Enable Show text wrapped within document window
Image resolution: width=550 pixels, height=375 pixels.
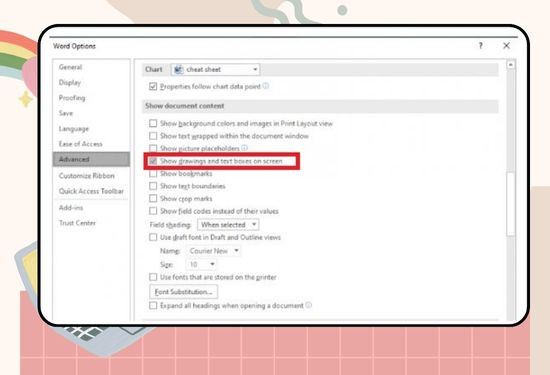(x=153, y=136)
